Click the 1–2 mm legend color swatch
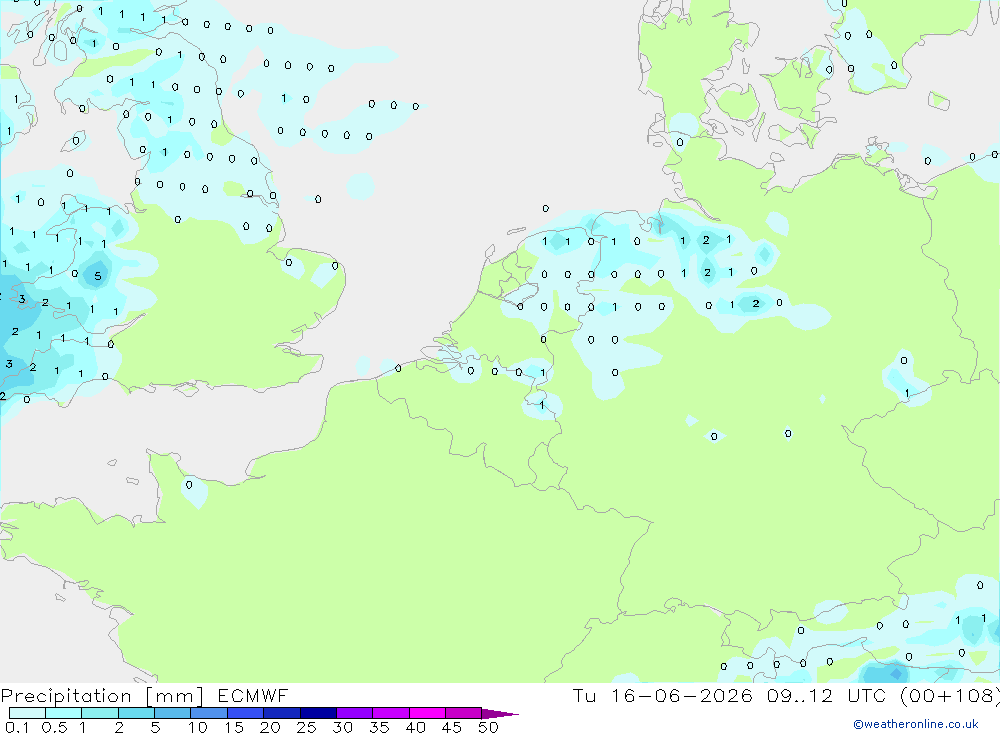Image resolution: width=1000 pixels, height=733 pixels. pos(100,713)
